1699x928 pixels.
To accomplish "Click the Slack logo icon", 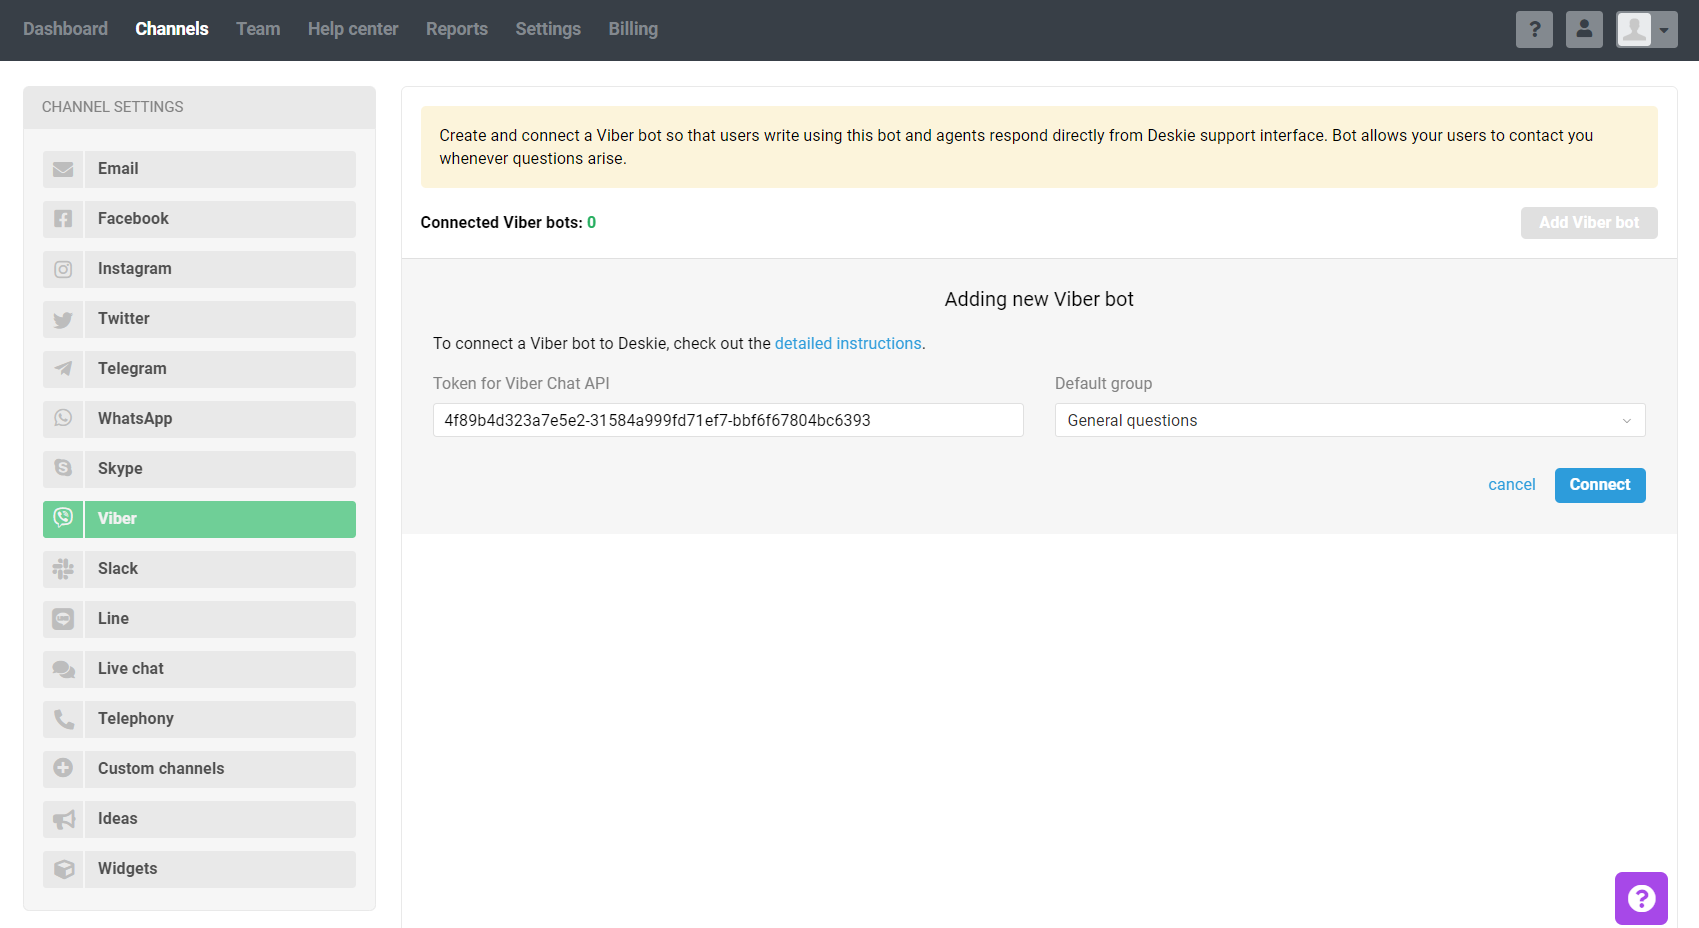I will (x=63, y=569).
